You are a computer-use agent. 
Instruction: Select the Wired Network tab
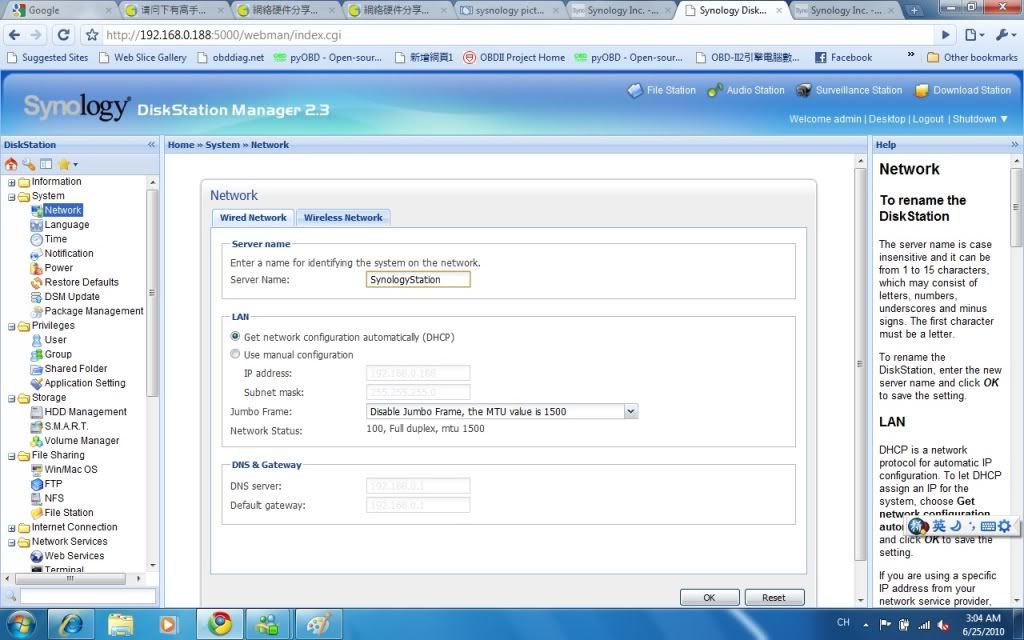pos(253,218)
